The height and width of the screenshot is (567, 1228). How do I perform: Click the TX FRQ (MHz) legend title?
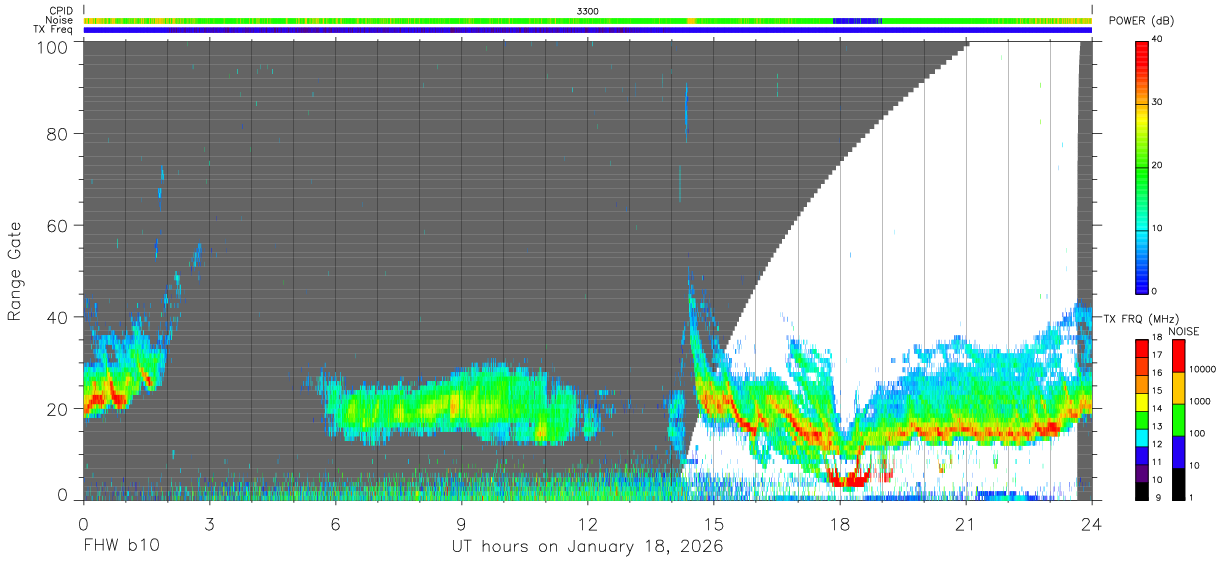point(1143,318)
